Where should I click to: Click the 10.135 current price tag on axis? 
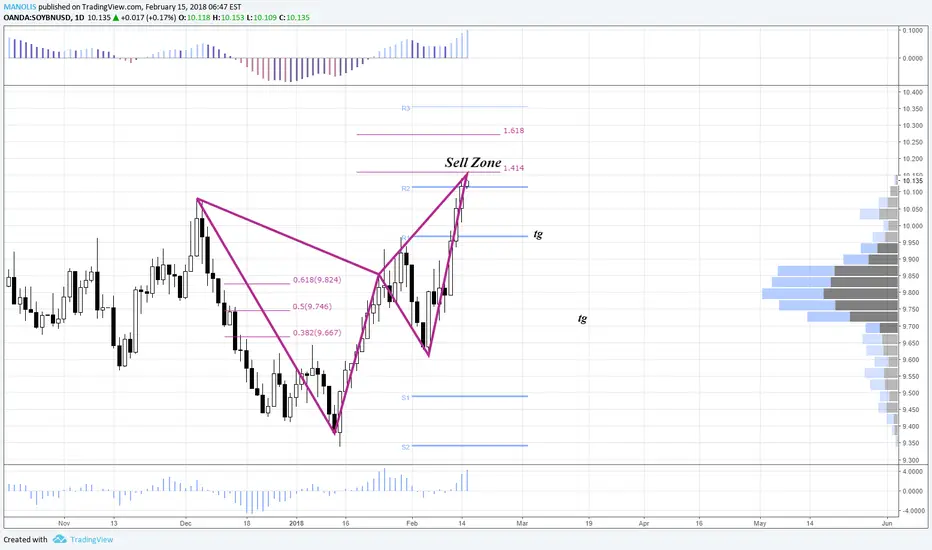[x=912, y=181]
